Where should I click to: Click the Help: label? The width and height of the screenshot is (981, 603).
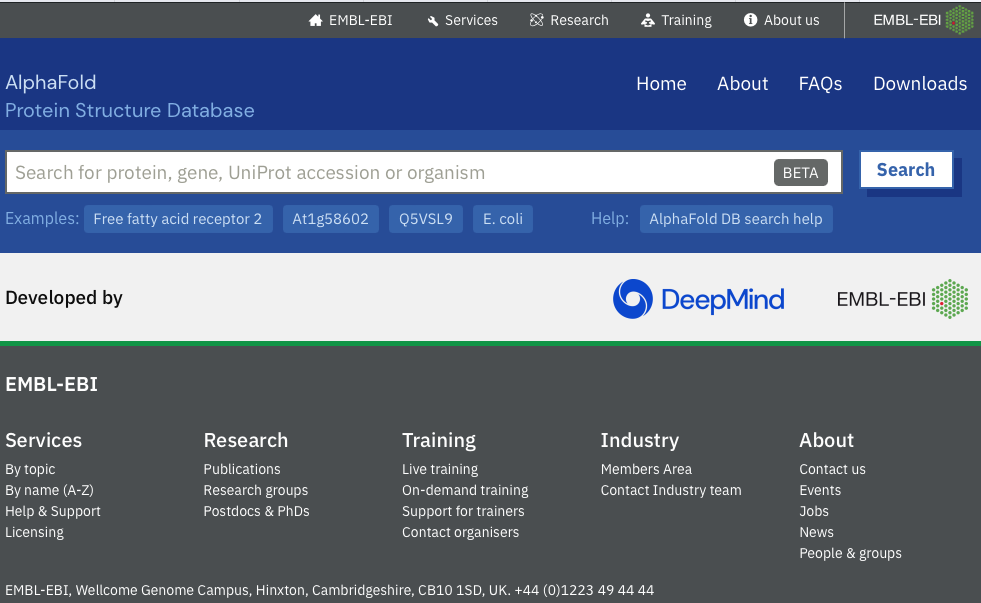pyautogui.click(x=610, y=219)
